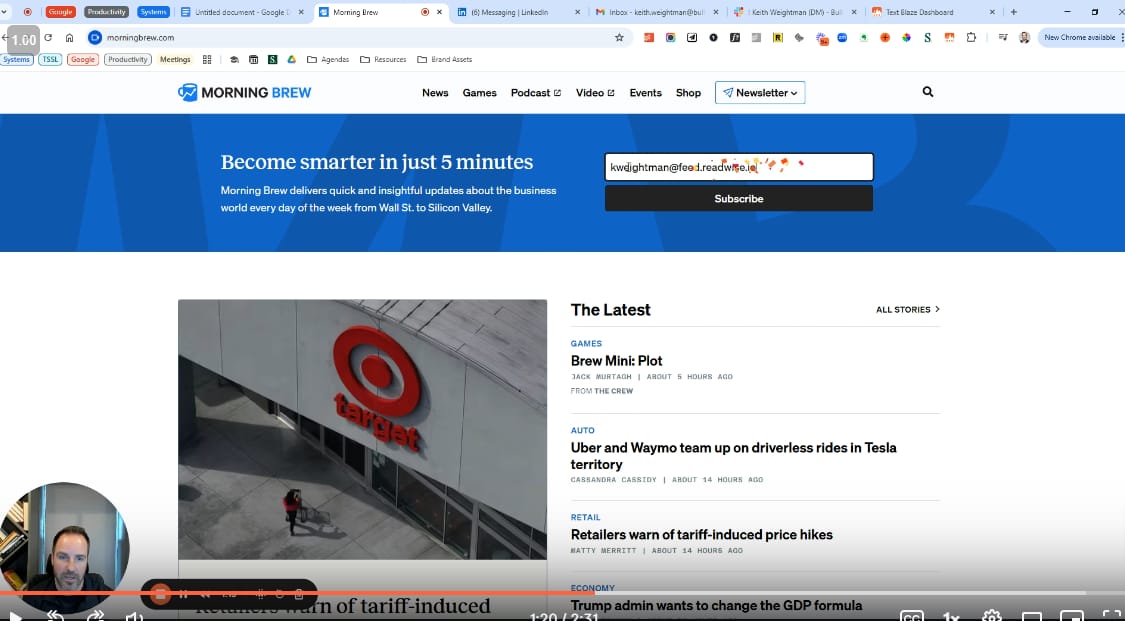Screen dimensions: 1125x621
Task: Click the Subscribe button
Action: [738, 199]
